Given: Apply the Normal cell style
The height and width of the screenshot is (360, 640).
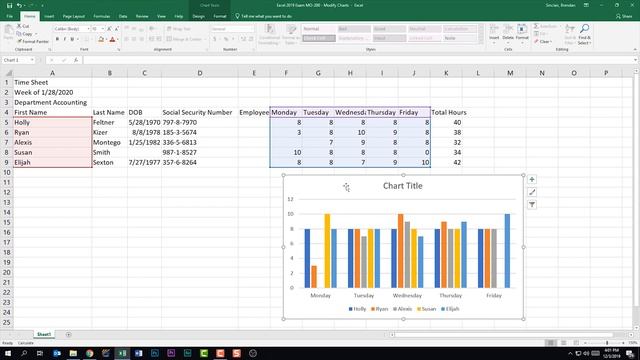Looking at the screenshot, I should pos(319,29).
